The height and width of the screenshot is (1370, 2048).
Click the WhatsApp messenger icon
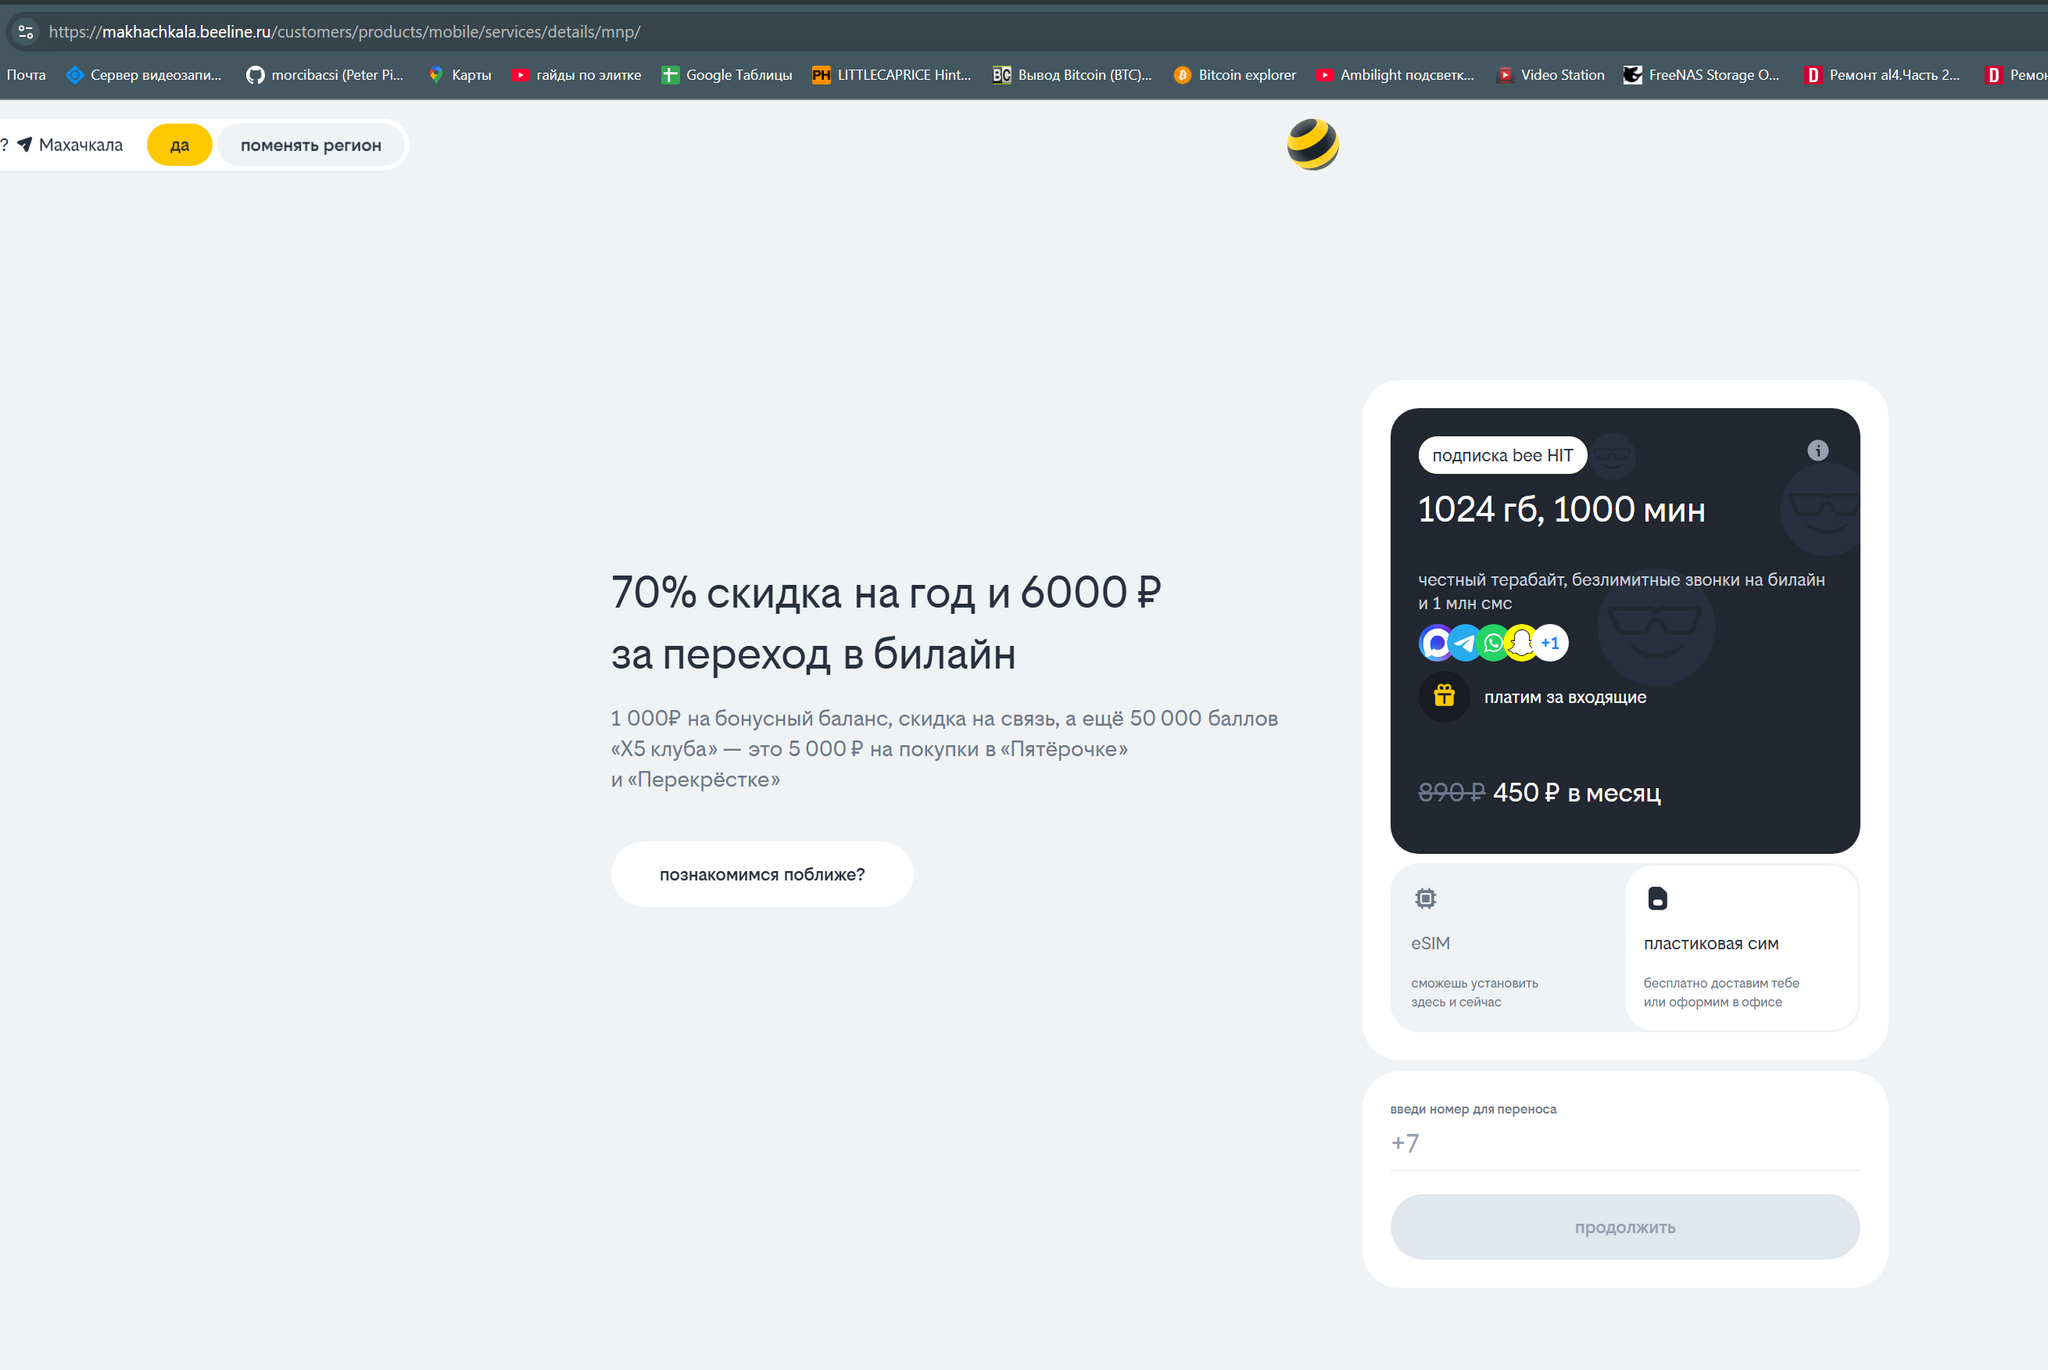[1493, 643]
